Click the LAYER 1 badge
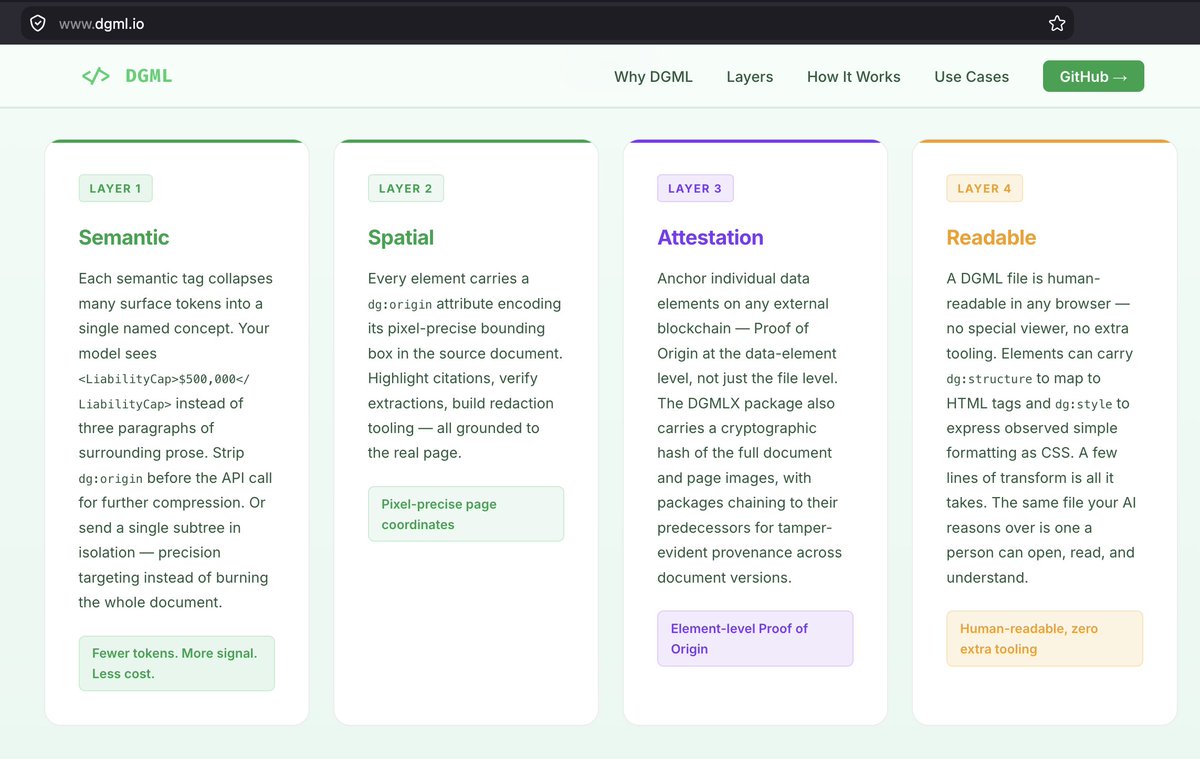This screenshot has width=1200, height=759. click(x=116, y=188)
